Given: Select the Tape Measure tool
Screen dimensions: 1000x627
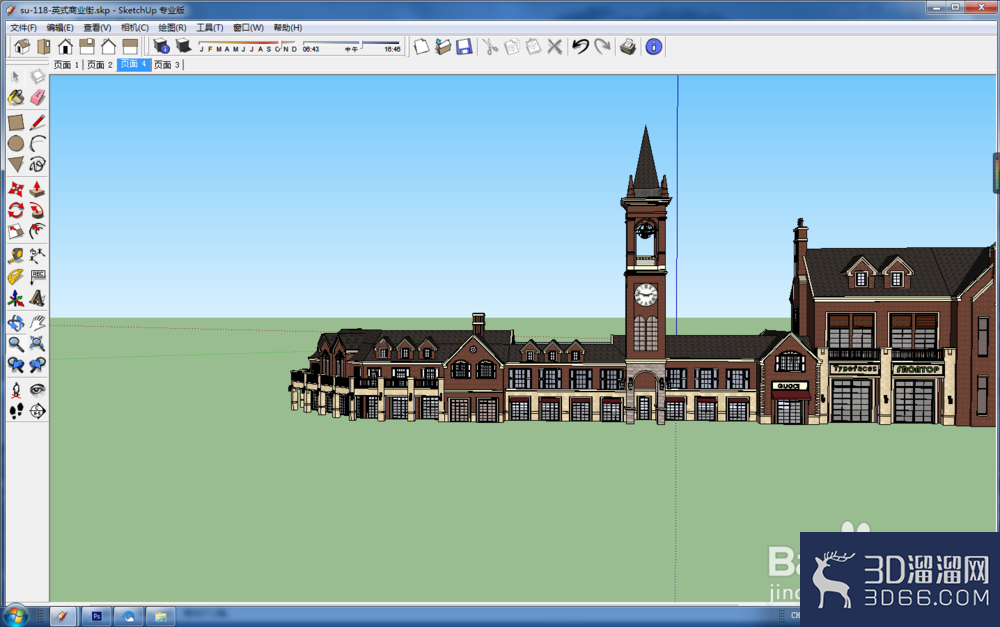Looking at the screenshot, I should pyautogui.click(x=16, y=256).
